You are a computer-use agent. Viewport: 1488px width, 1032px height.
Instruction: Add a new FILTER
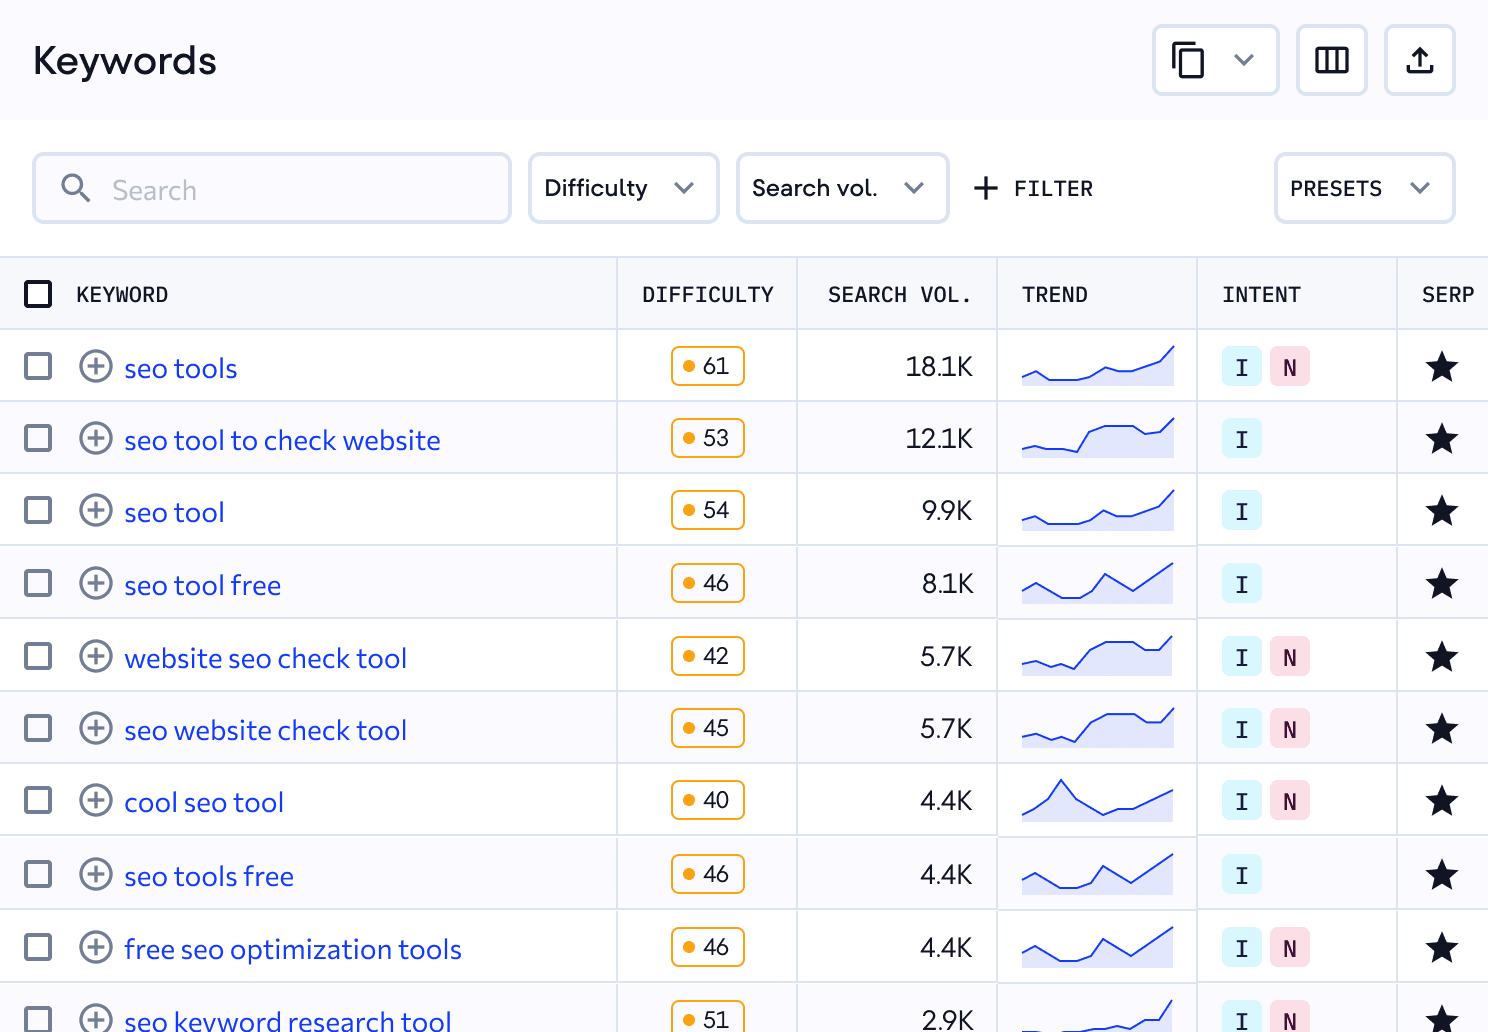pos(1034,188)
